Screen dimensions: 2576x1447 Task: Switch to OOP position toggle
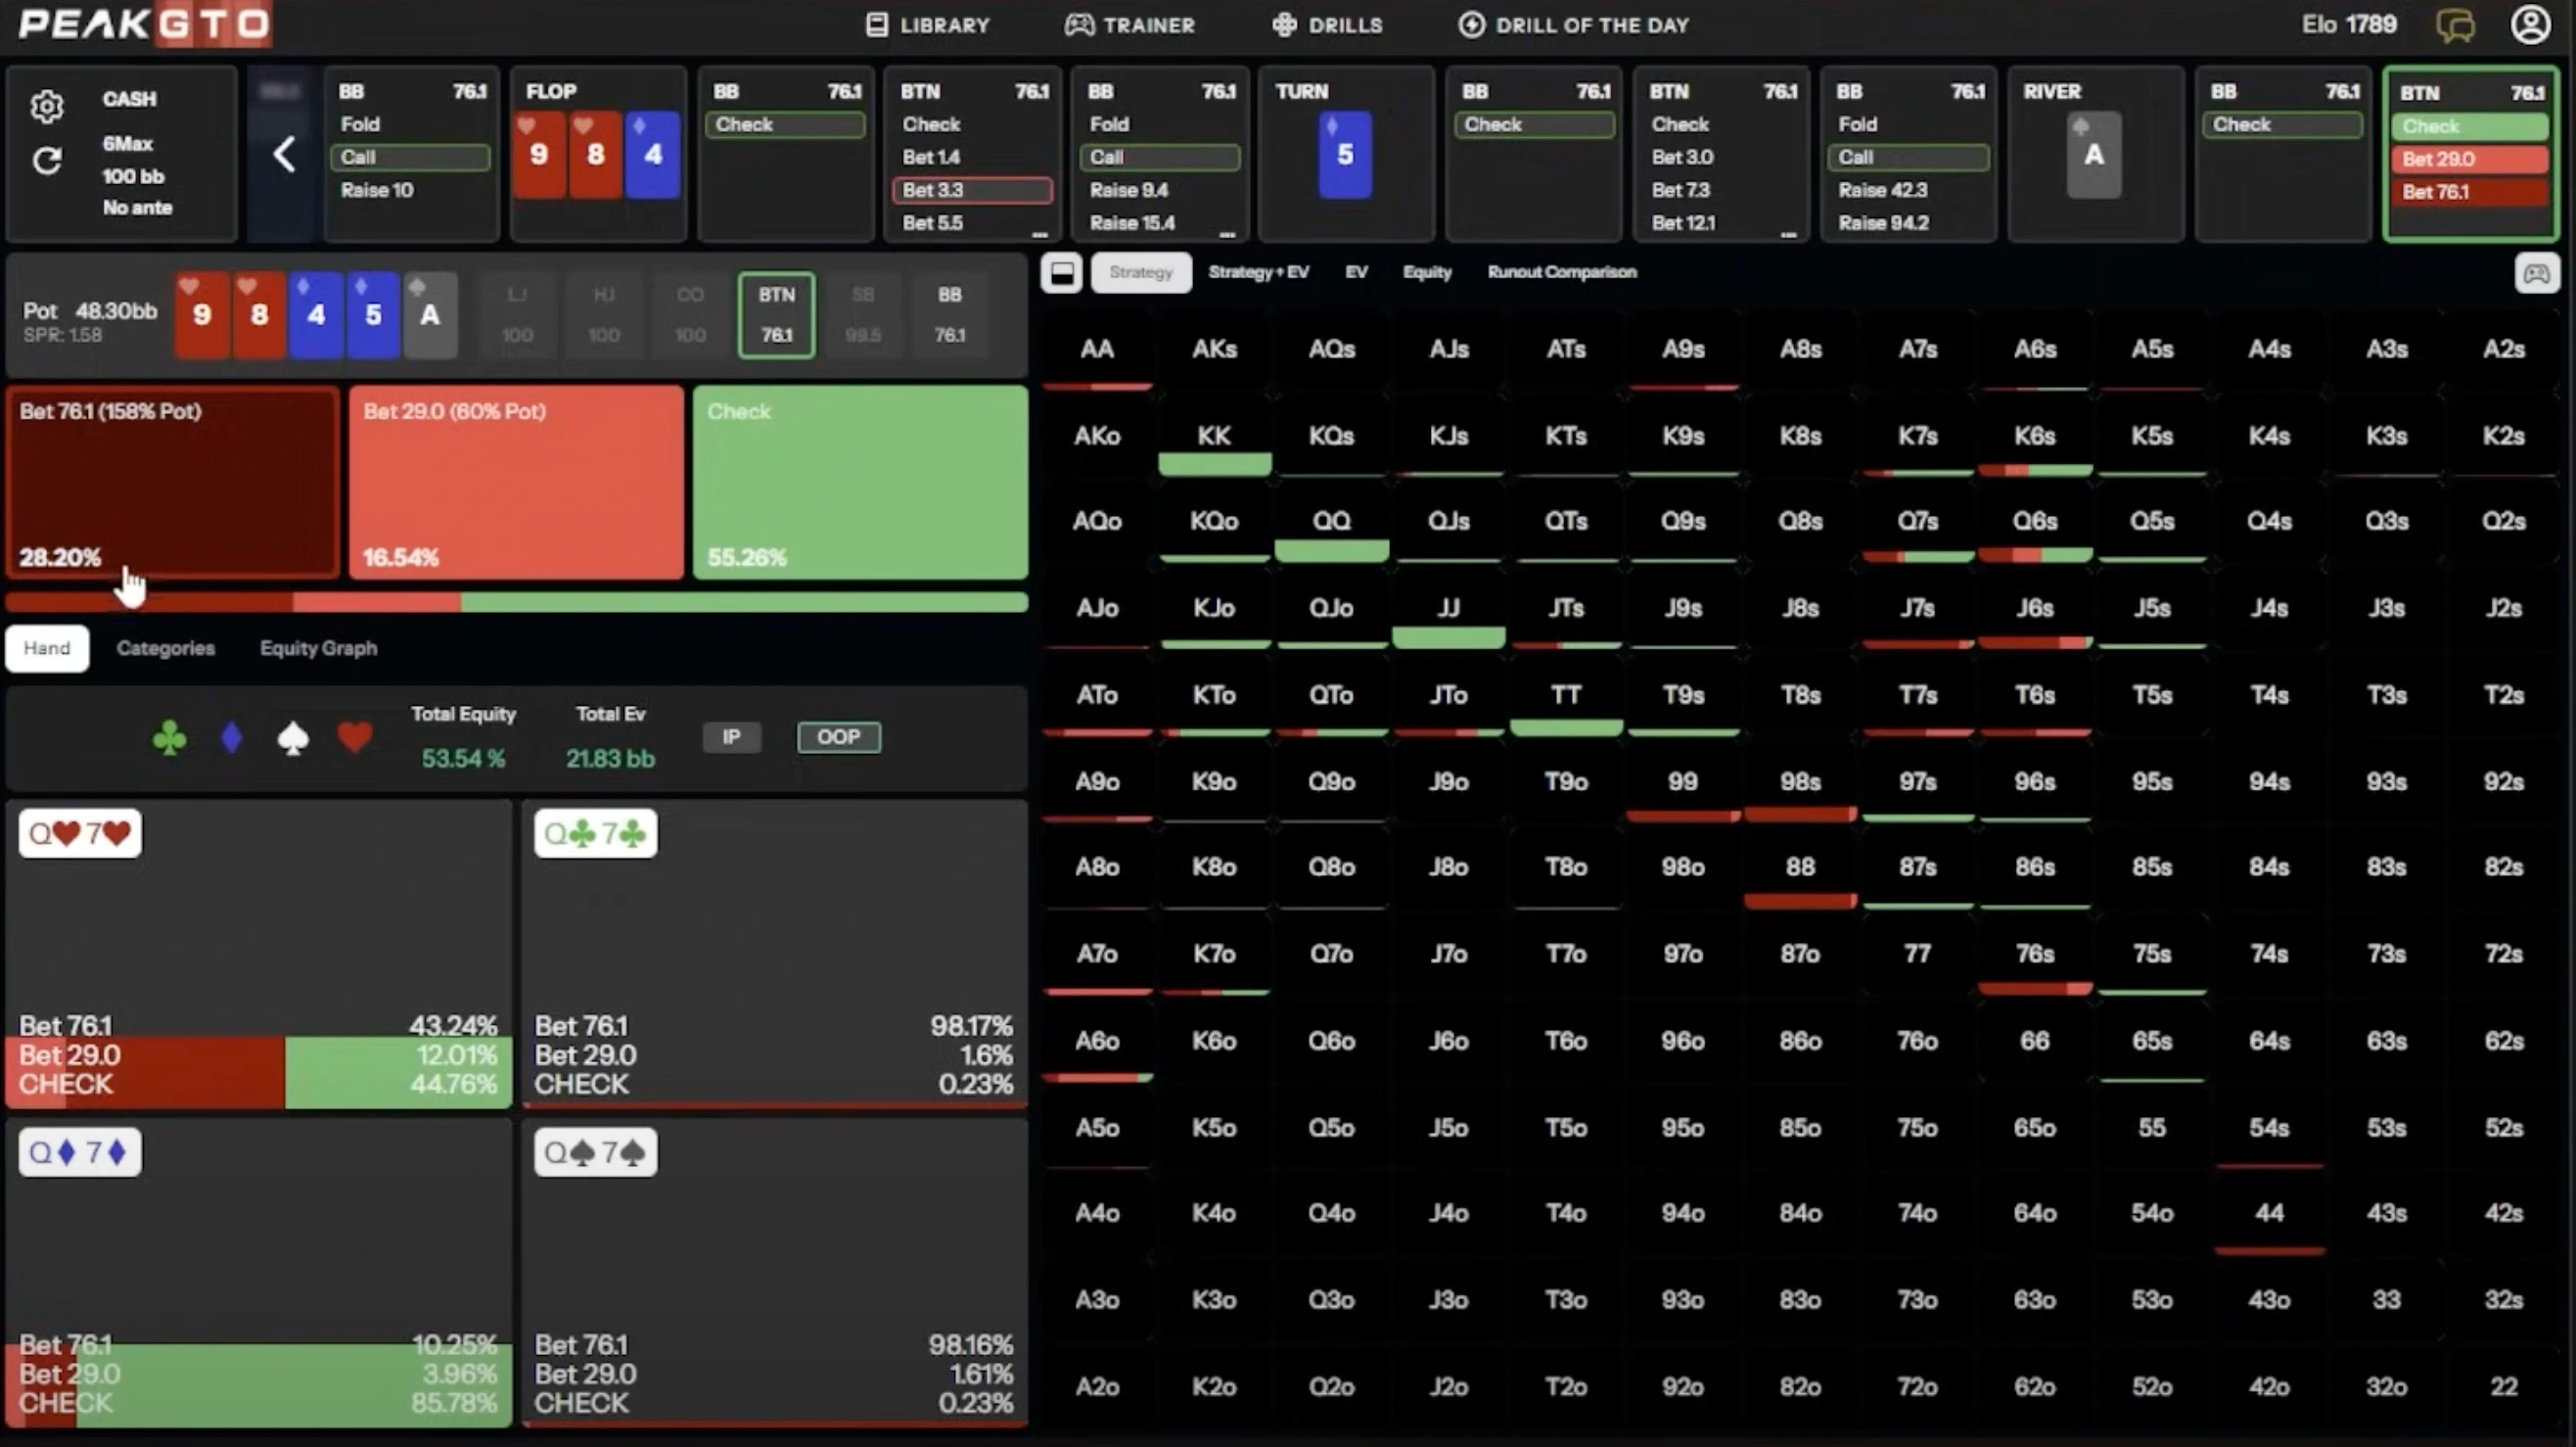point(838,737)
